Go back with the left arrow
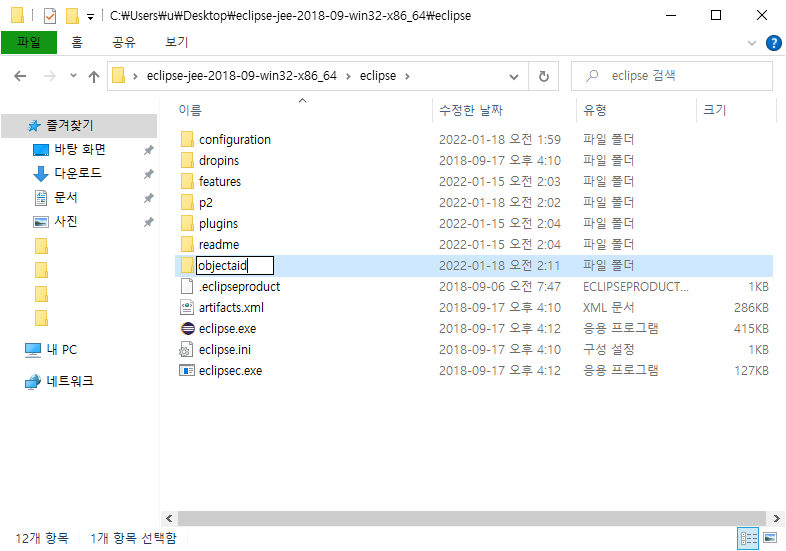 click(x=20, y=76)
